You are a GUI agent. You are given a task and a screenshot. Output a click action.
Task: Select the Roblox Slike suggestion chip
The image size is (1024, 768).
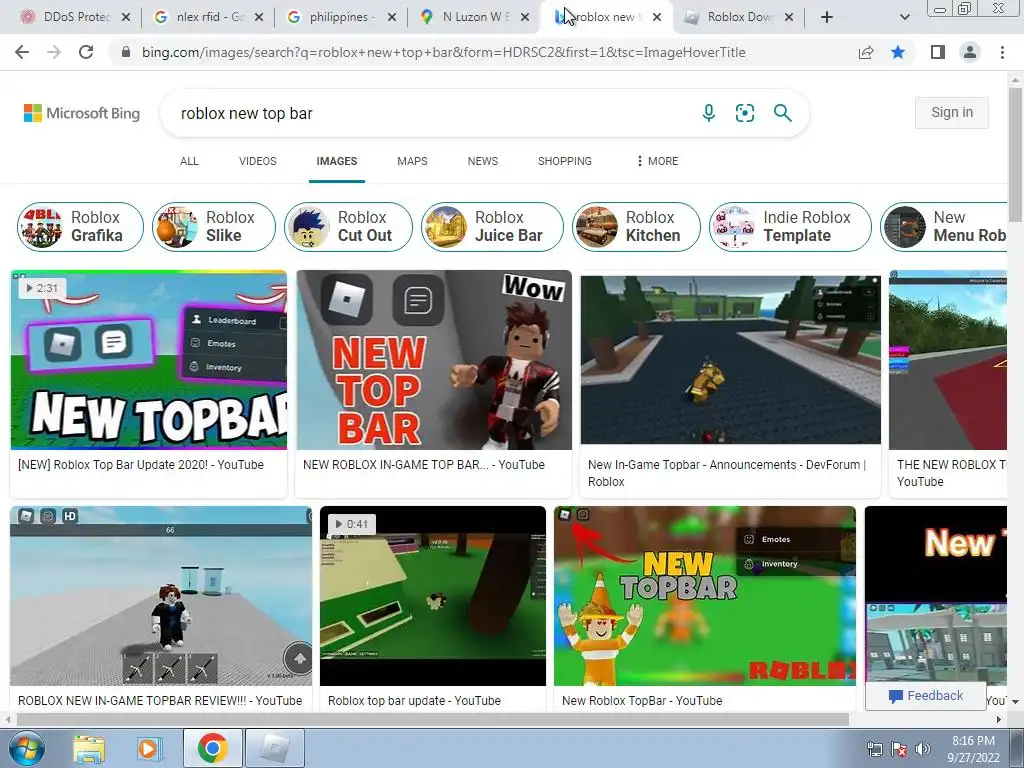click(214, 226)
